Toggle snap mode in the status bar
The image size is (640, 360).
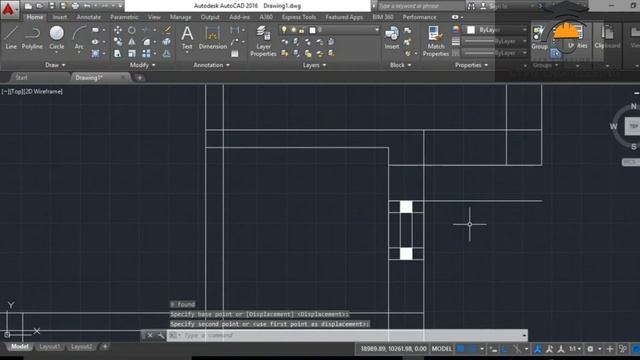pyautogui.click(x=473, y=349)
